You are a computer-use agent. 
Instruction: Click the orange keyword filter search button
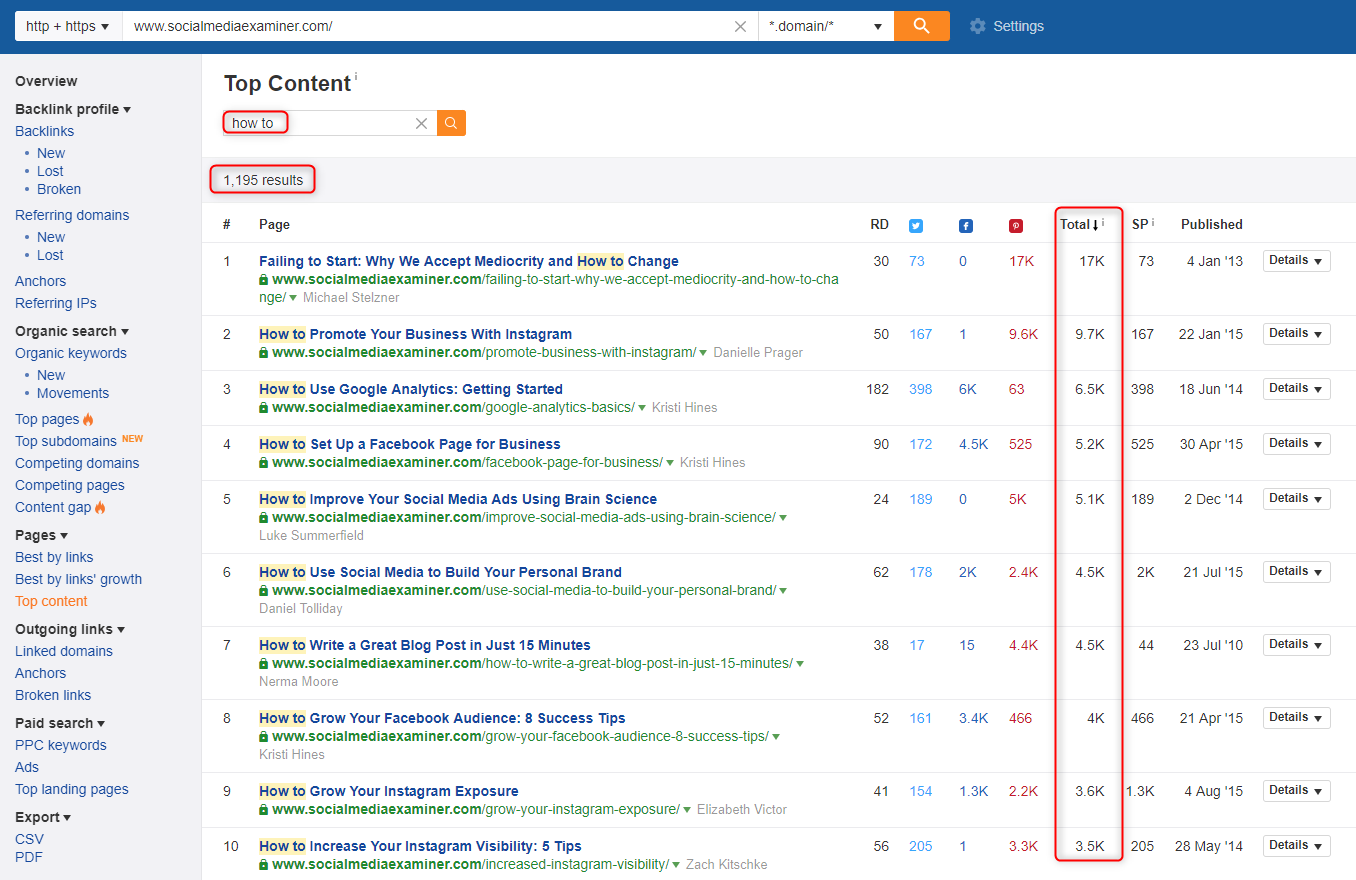(x=451, y=123)
